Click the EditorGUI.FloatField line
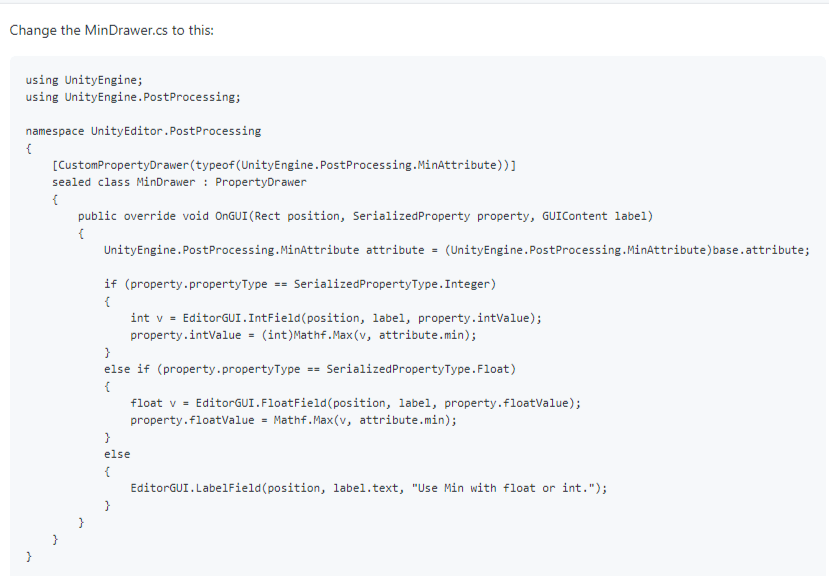The width and height of the screenshot is (829, 576). (355, 403)
